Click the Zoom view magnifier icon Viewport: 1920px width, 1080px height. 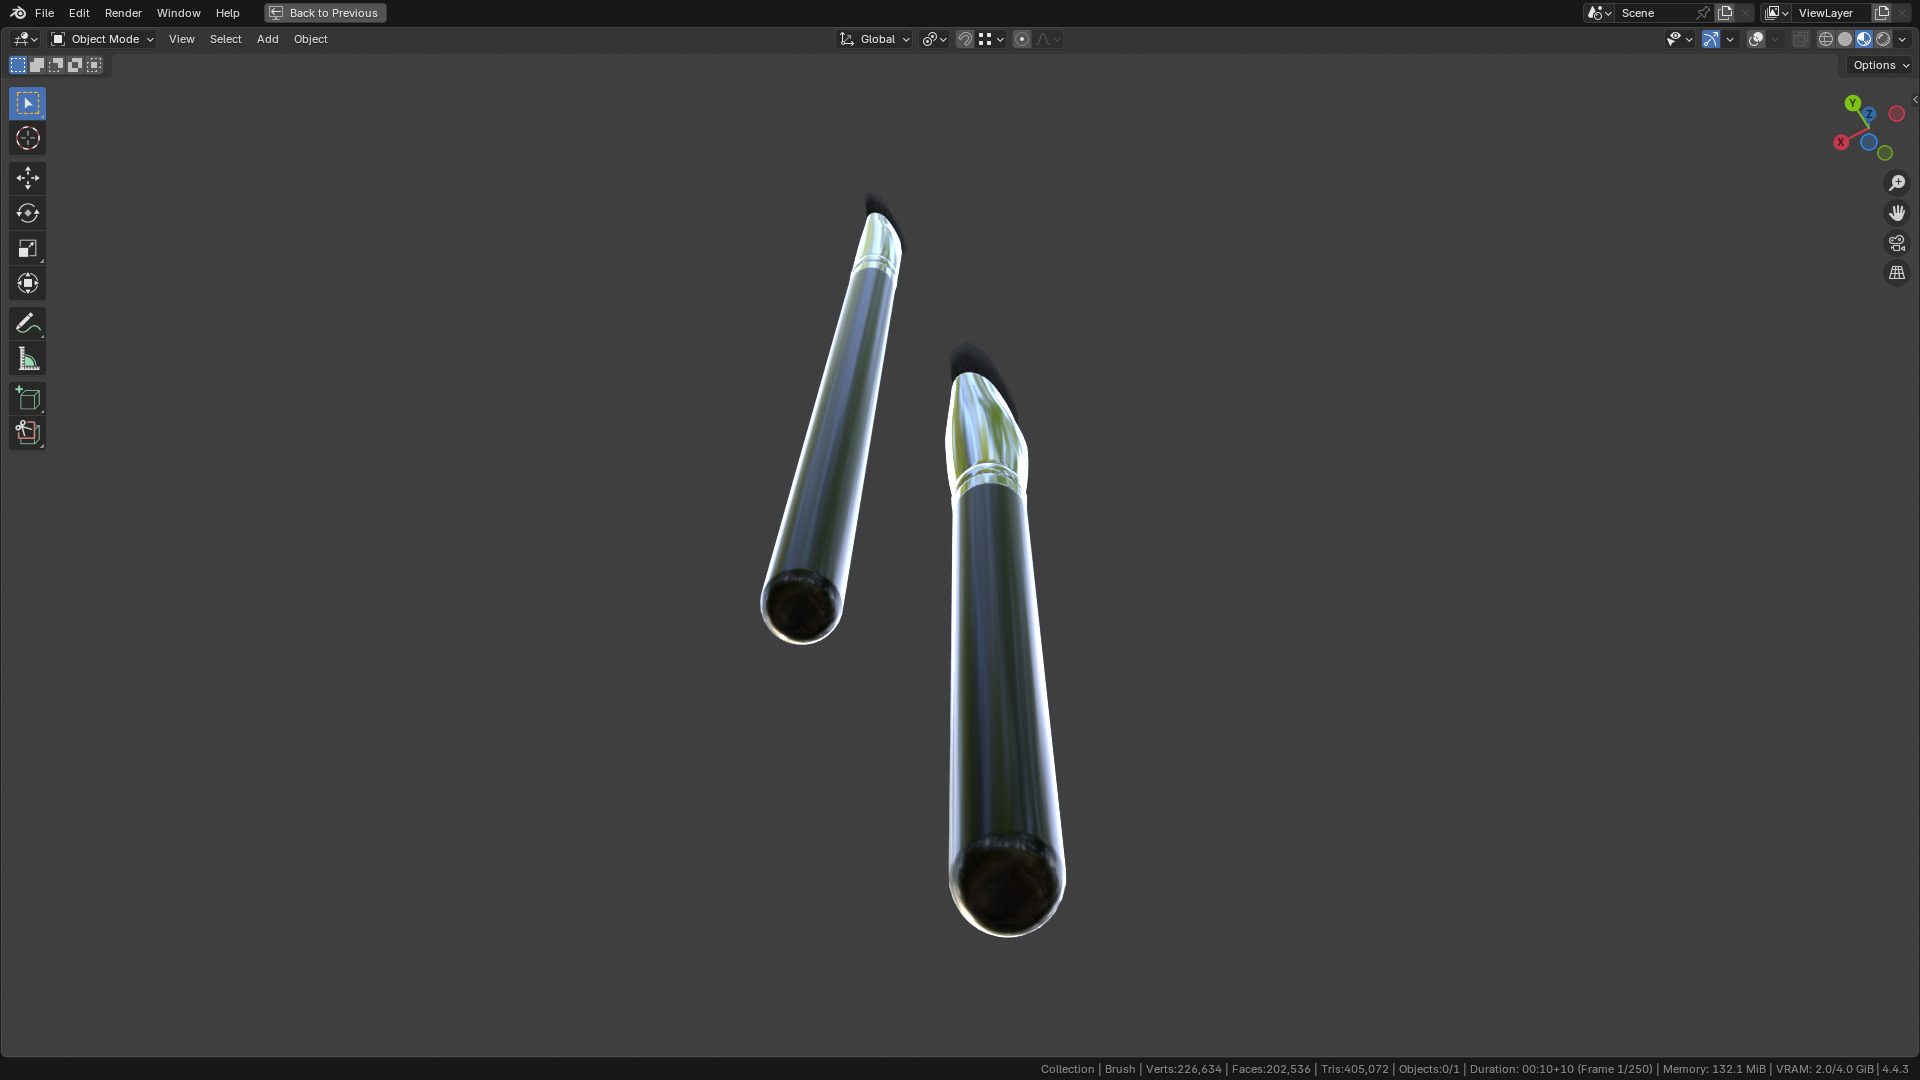point(1897,183)
